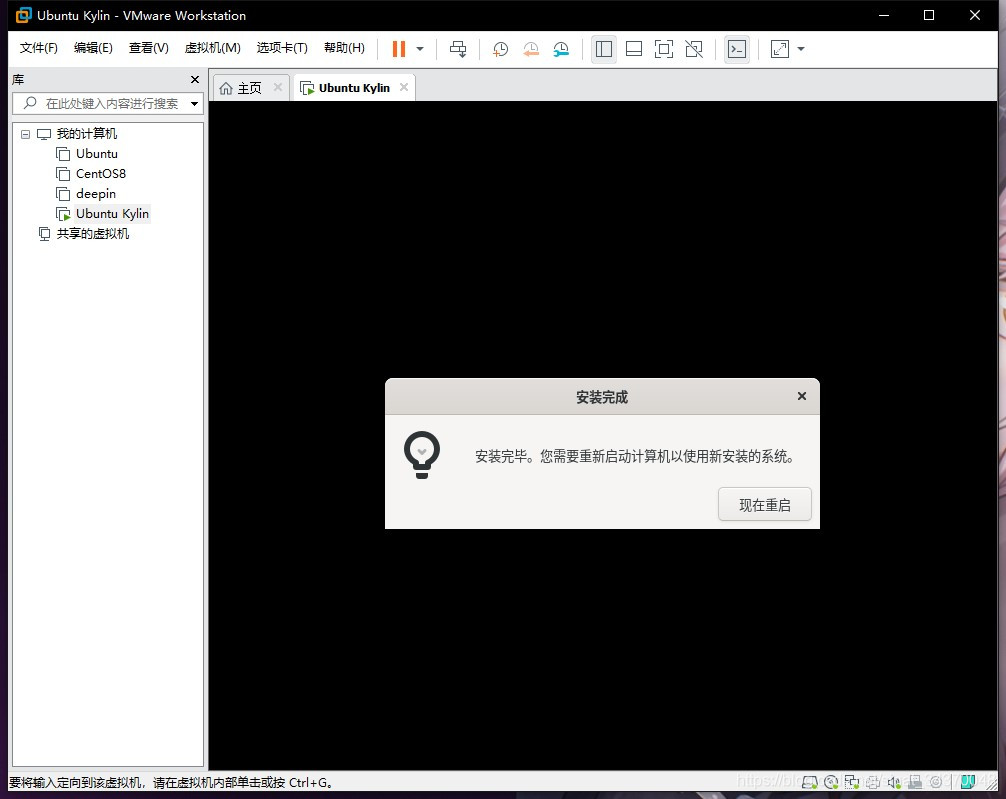Screen dimensions: 1006x799
Task: Select 共享的虚拟机 in the library
Action: pos(92,234)
